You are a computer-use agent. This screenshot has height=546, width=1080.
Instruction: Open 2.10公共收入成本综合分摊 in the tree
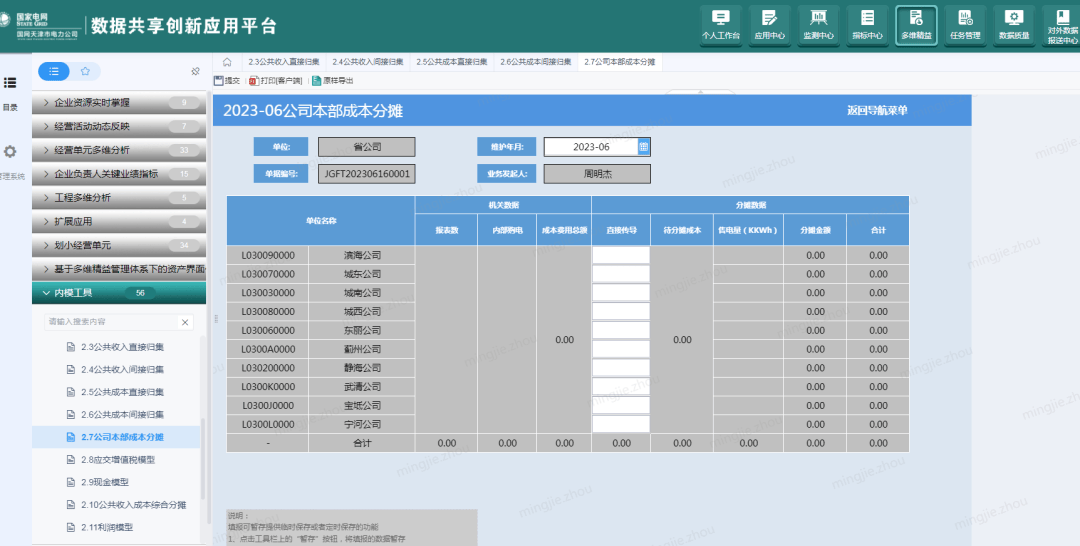click(133, 505)
